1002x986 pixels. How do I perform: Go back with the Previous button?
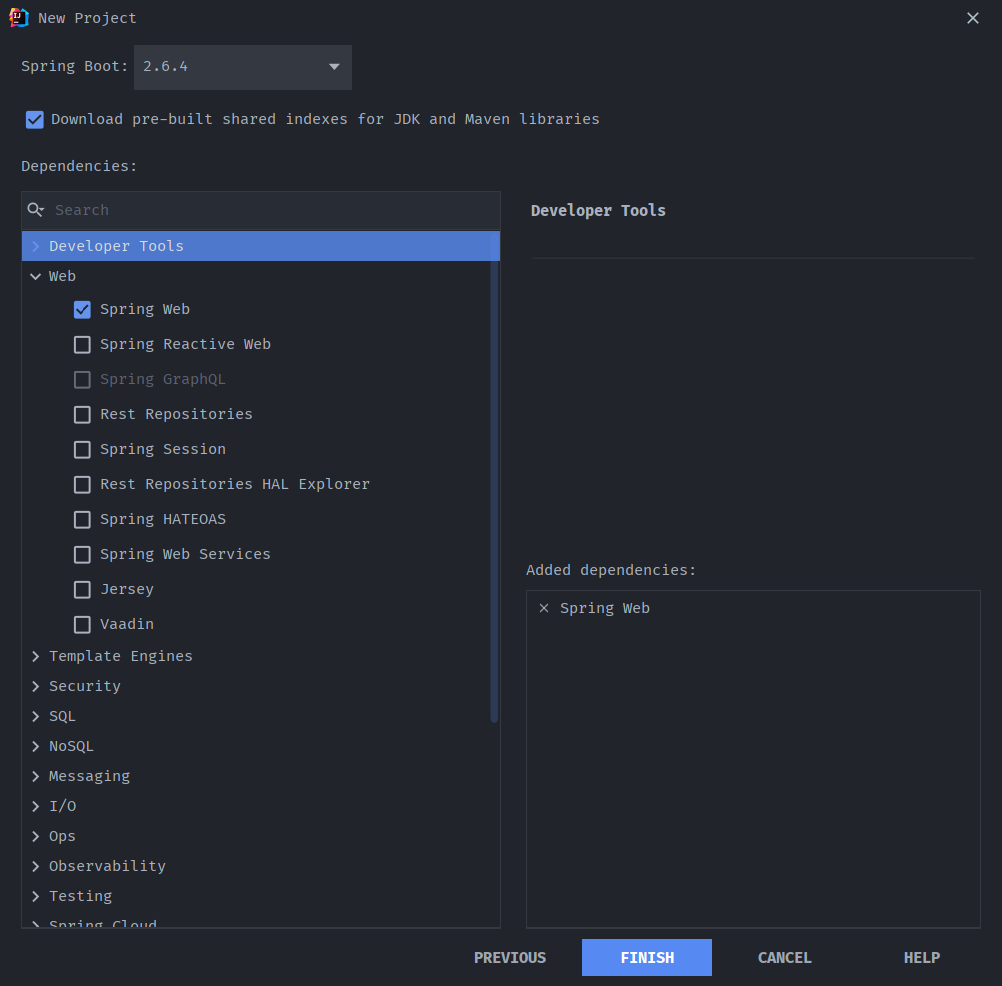point(510,958)
